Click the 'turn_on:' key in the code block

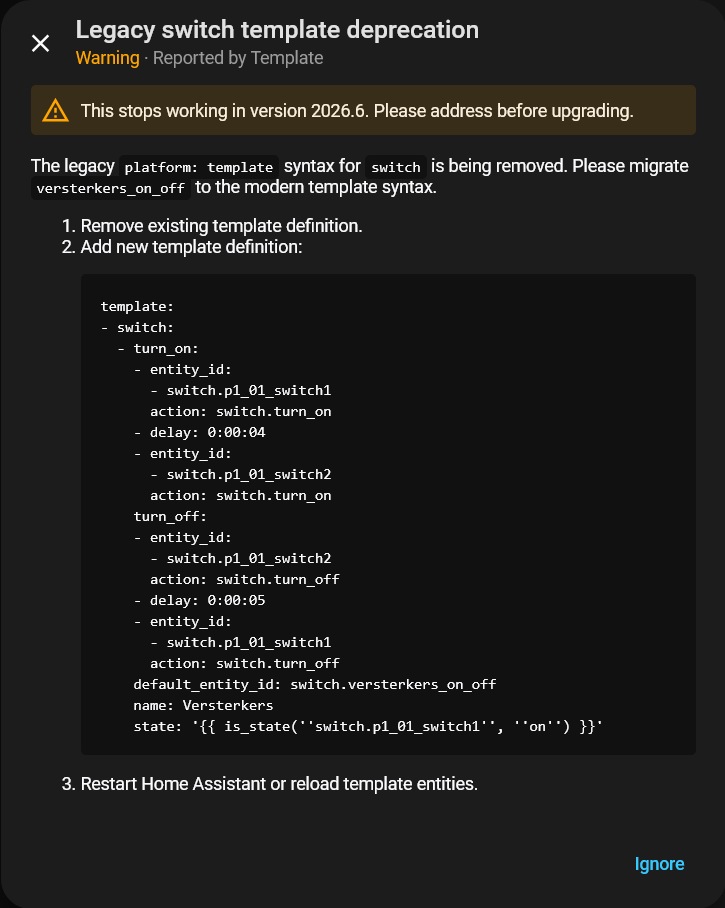166,349
